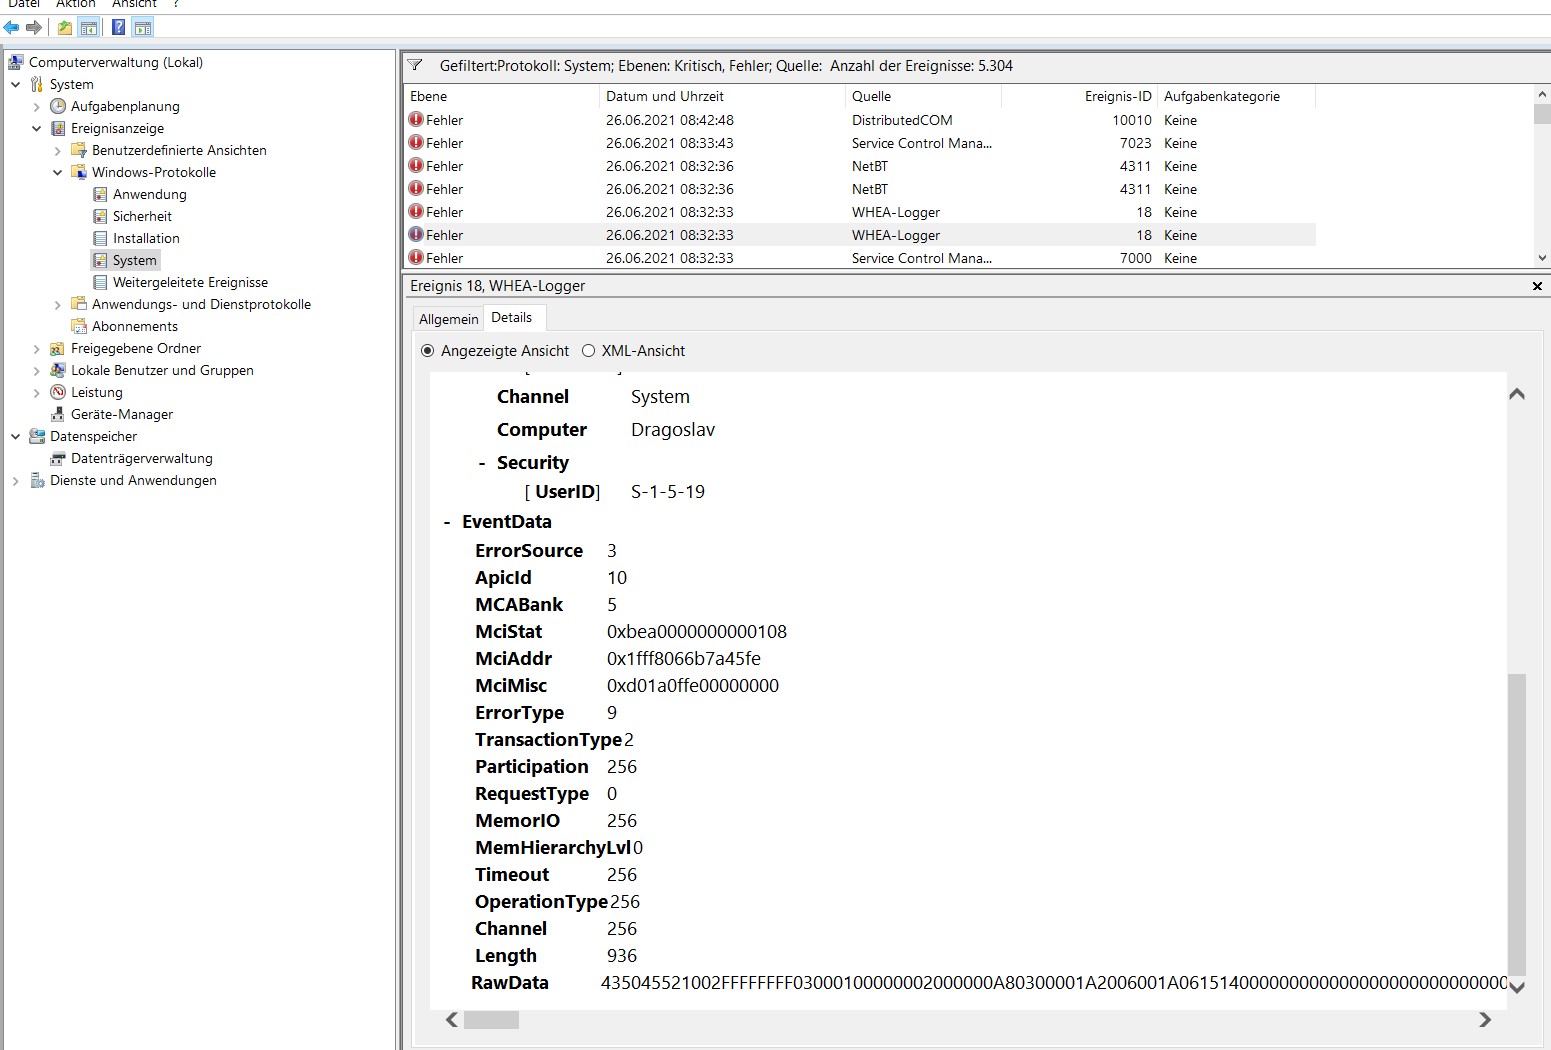
Task: Click the details pane scroll-up arrow
Action: [1517, 394]
